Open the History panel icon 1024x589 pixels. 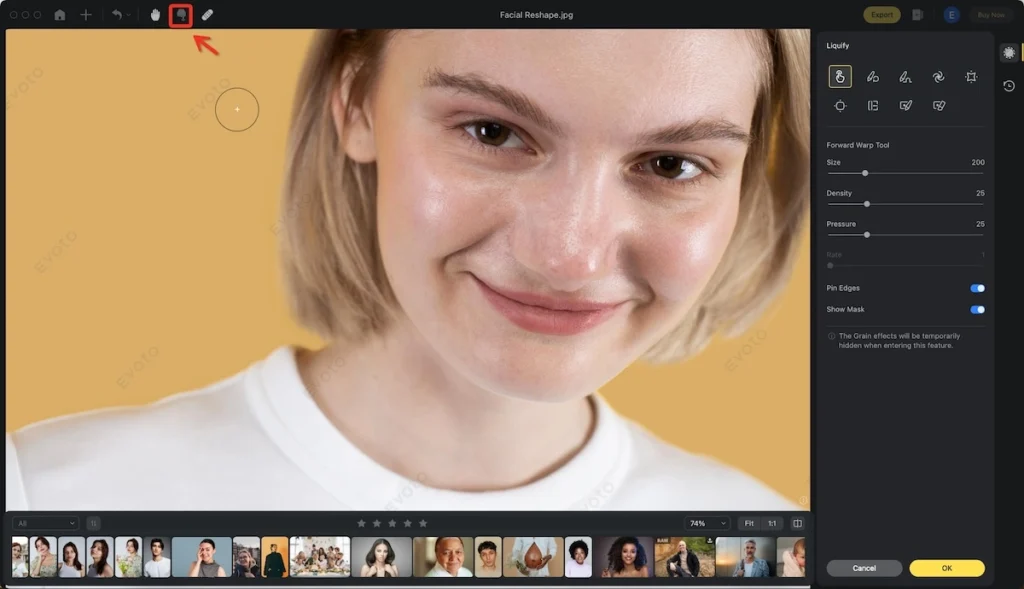[1009, 86]
